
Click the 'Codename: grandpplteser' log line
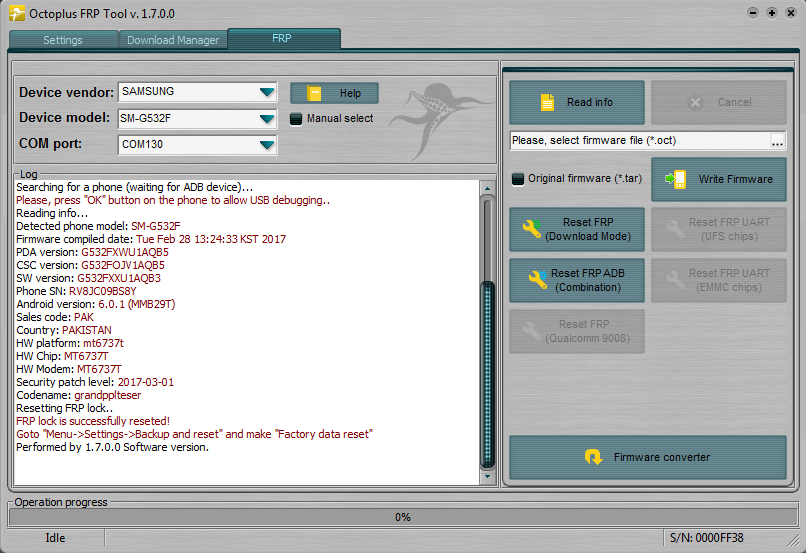(x=79, y=395)
